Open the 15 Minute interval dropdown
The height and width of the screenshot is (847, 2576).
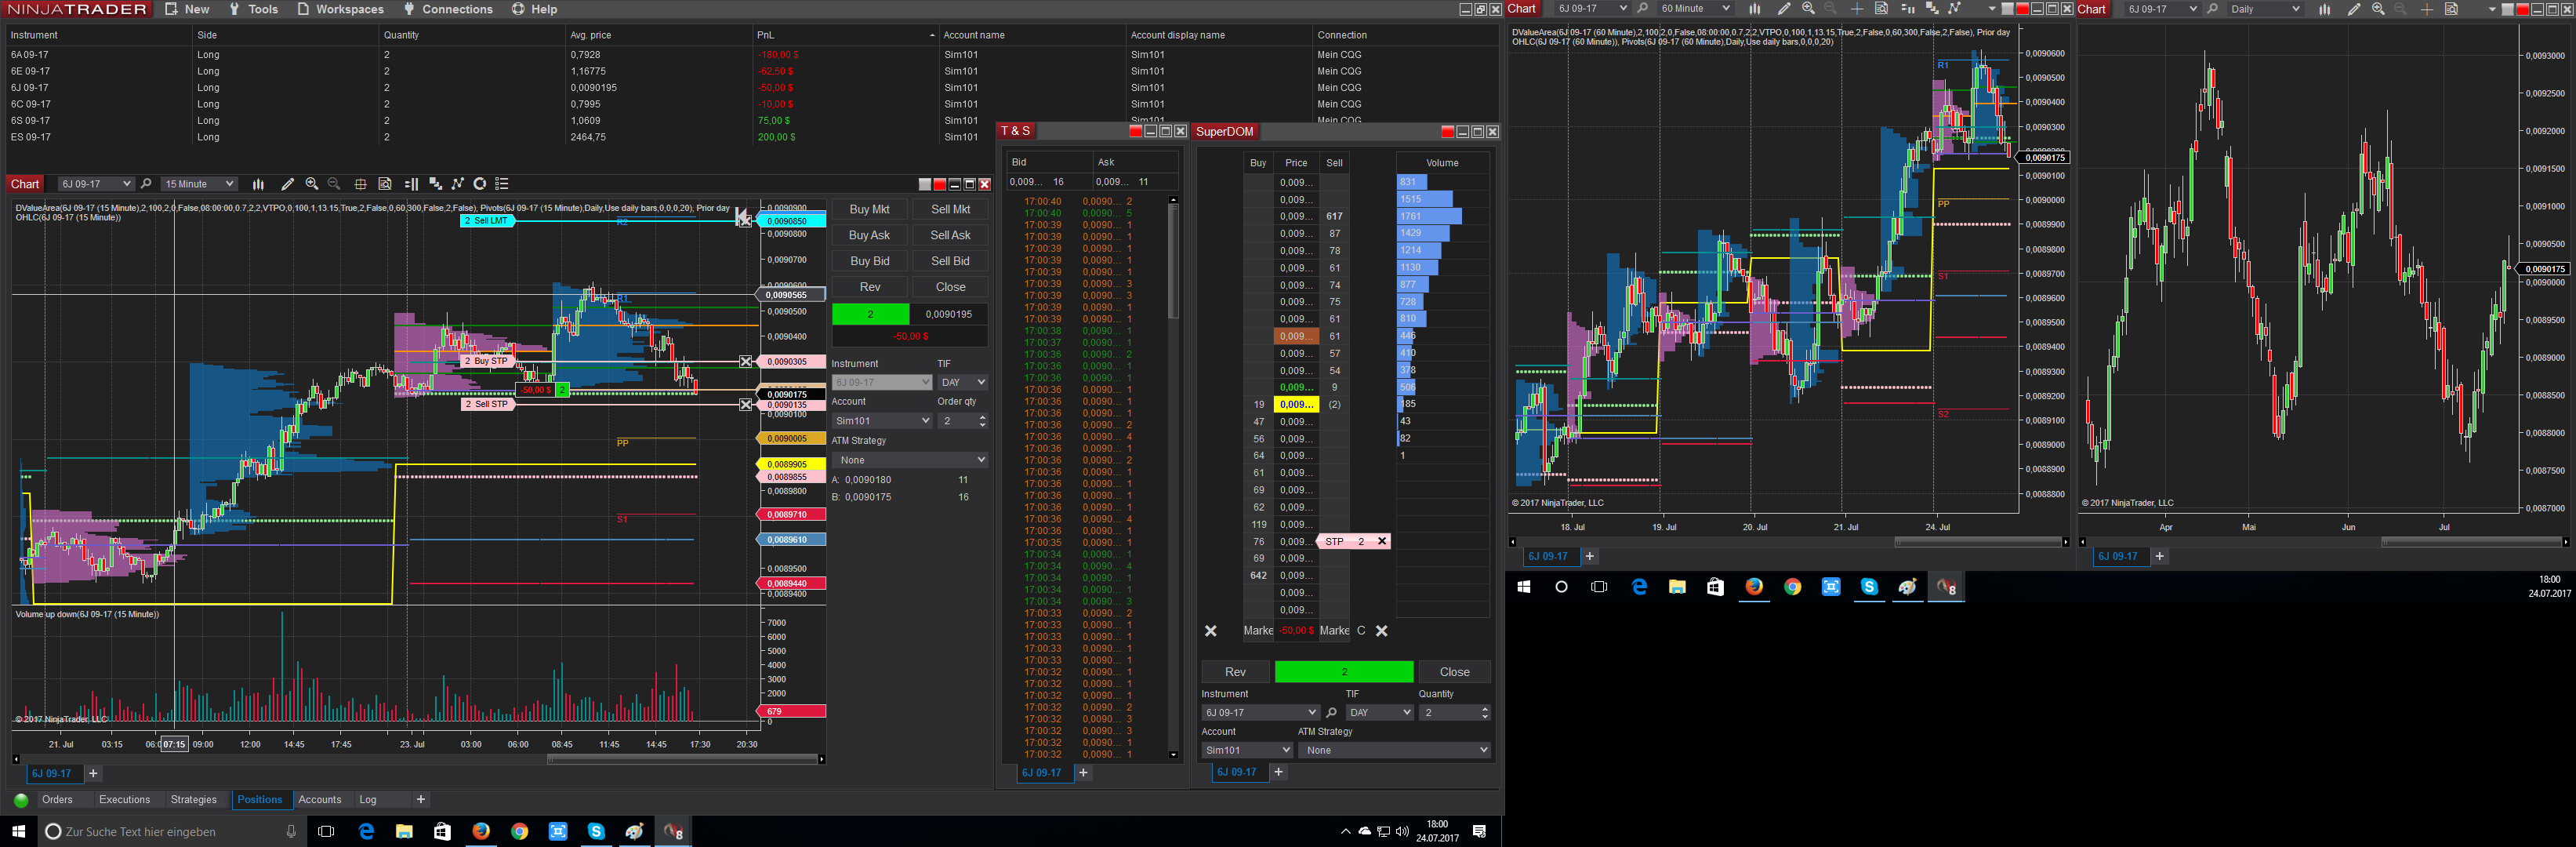coord(199,184)
